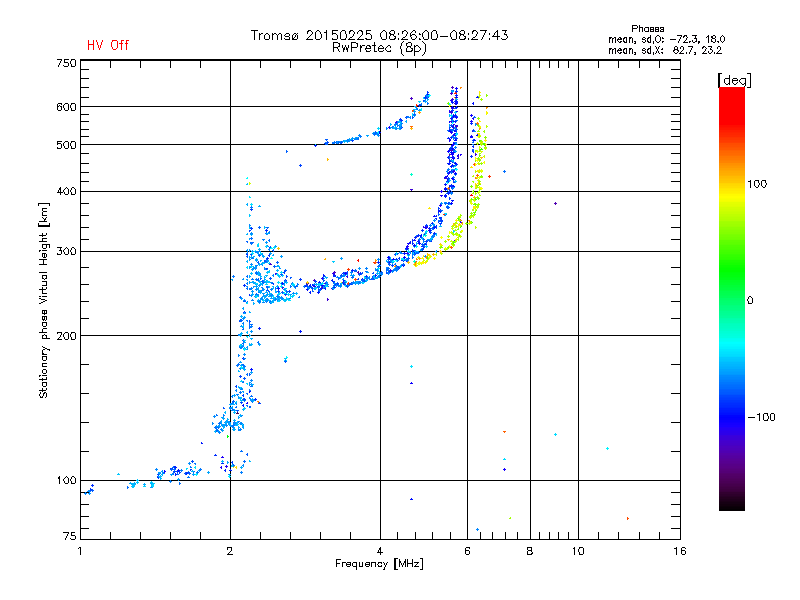Screen dimensions: 800x600
Task: Click y-axis tick label "100"
Action: tap(66, 480)
